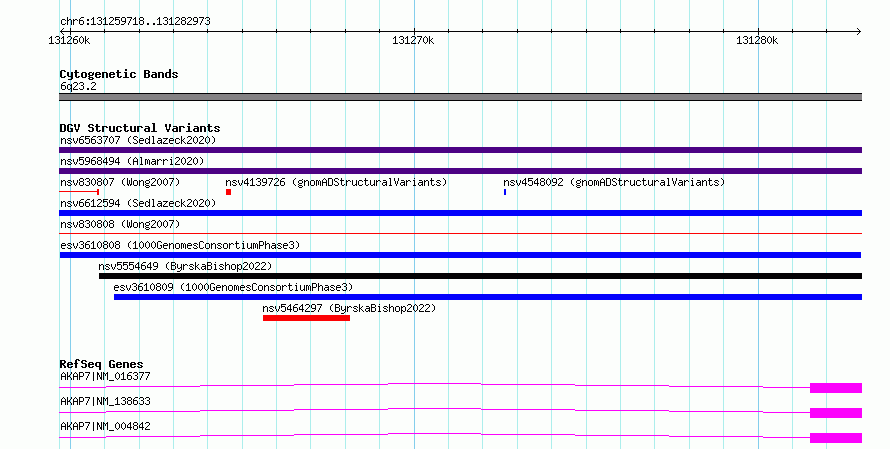The image size is (890, 449).
Task: Select the AKAP7|NM_004842 transcript label
Action: [x=105, y=426]
